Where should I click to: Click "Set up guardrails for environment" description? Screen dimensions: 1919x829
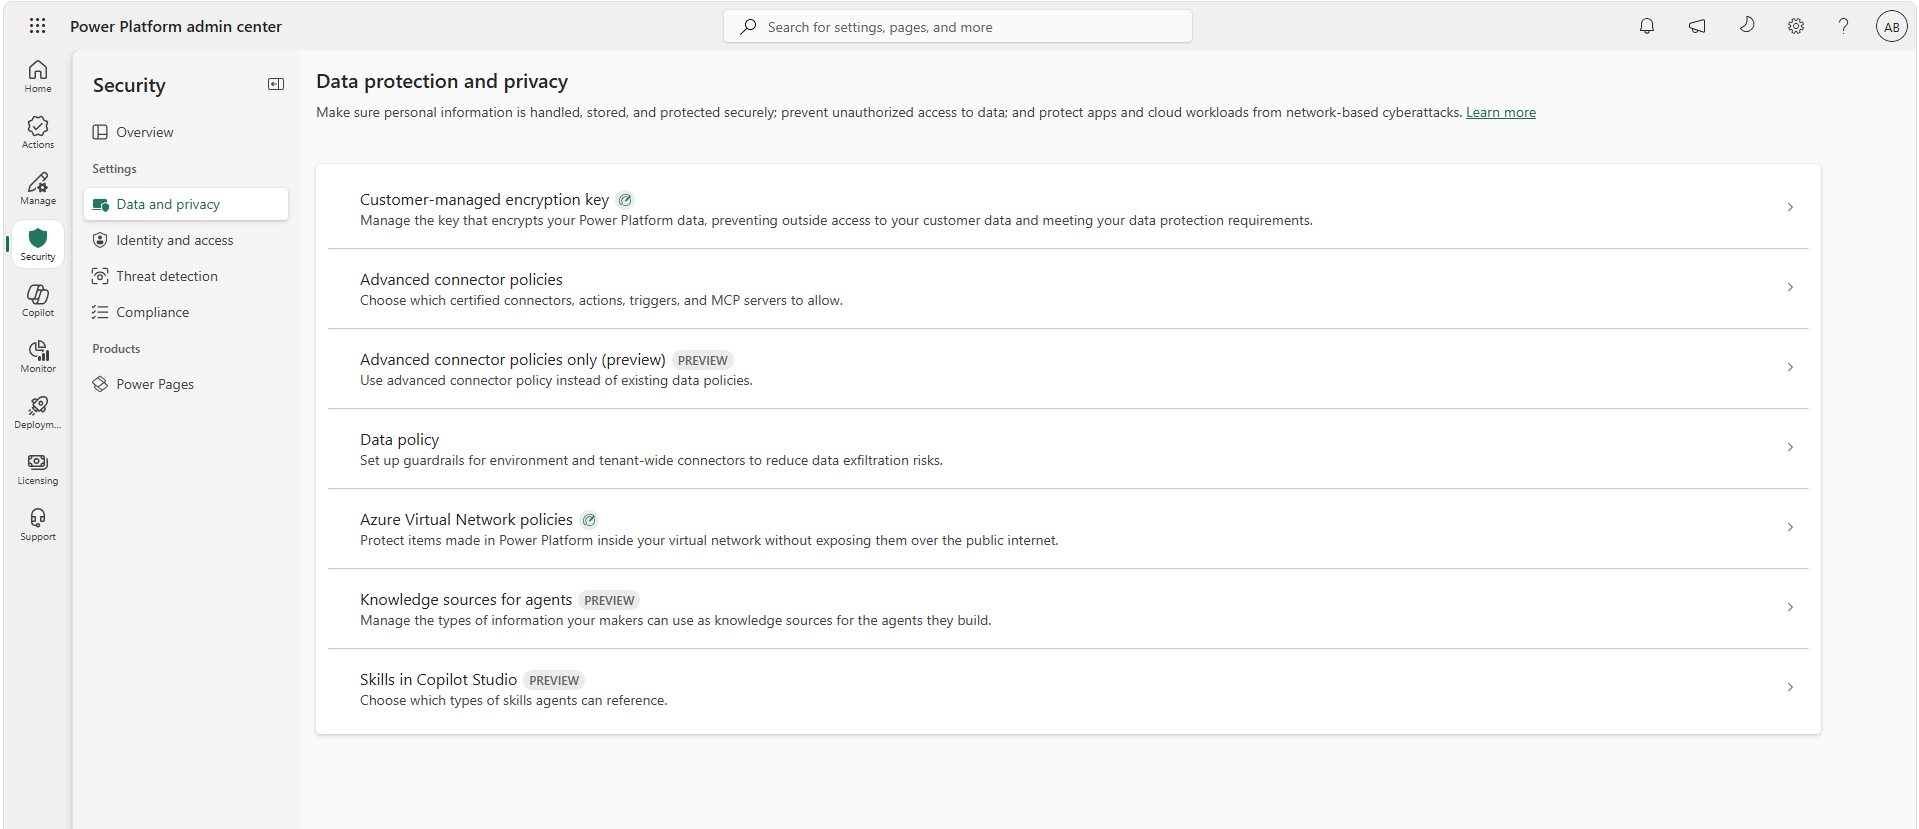point(651,461)
